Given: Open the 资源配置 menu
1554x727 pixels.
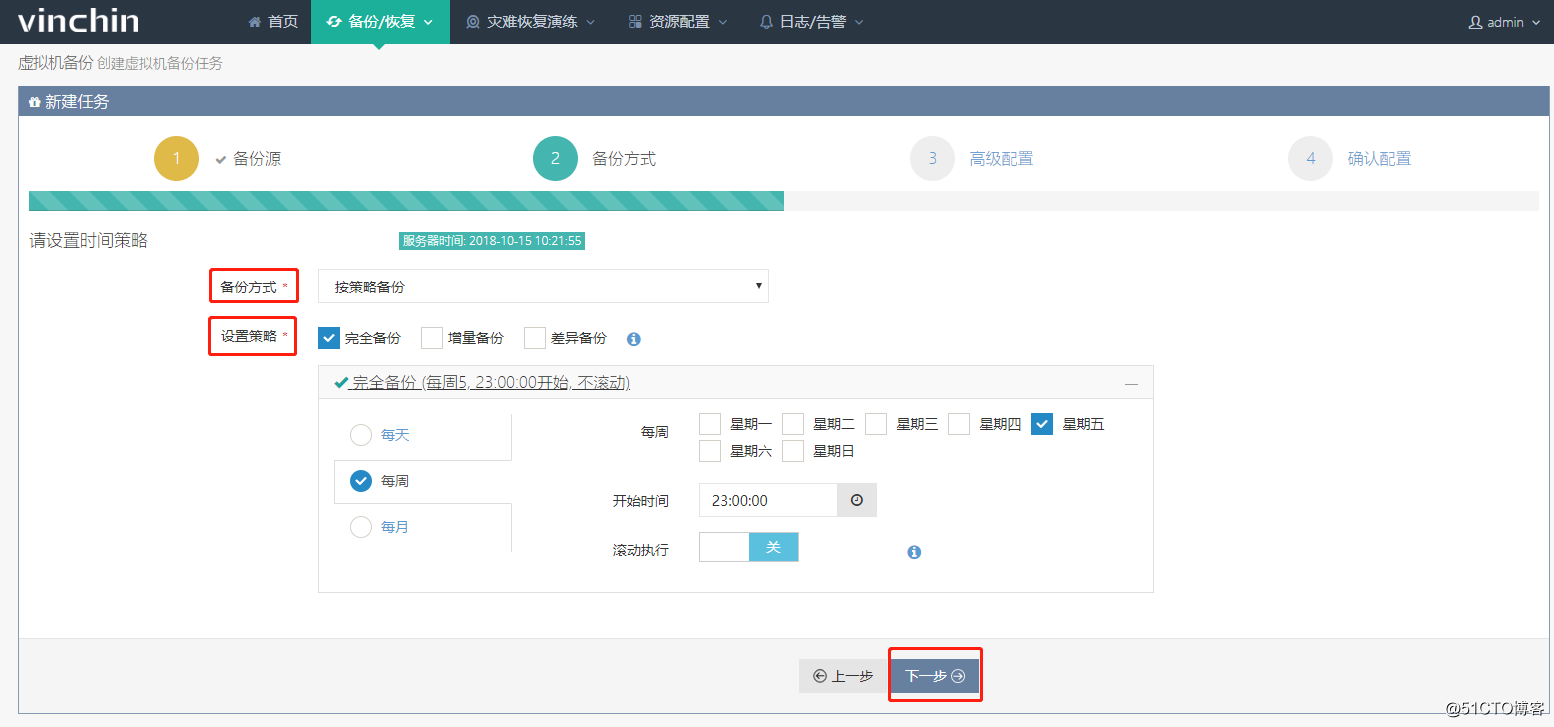Looking at the screenshot, I should point(677,21).
